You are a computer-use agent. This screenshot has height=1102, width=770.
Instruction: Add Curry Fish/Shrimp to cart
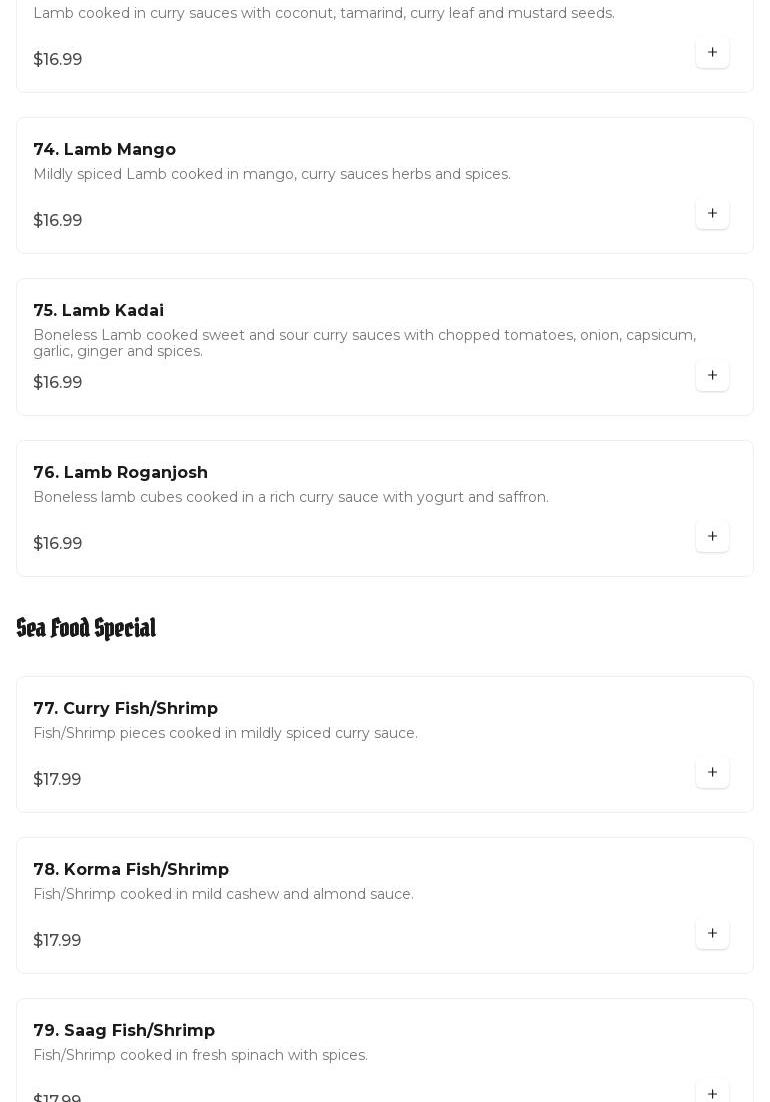[712, 772]
